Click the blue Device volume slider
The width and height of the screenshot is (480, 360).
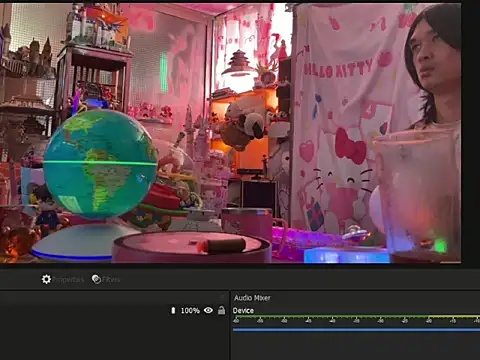(x=356, y=330)
